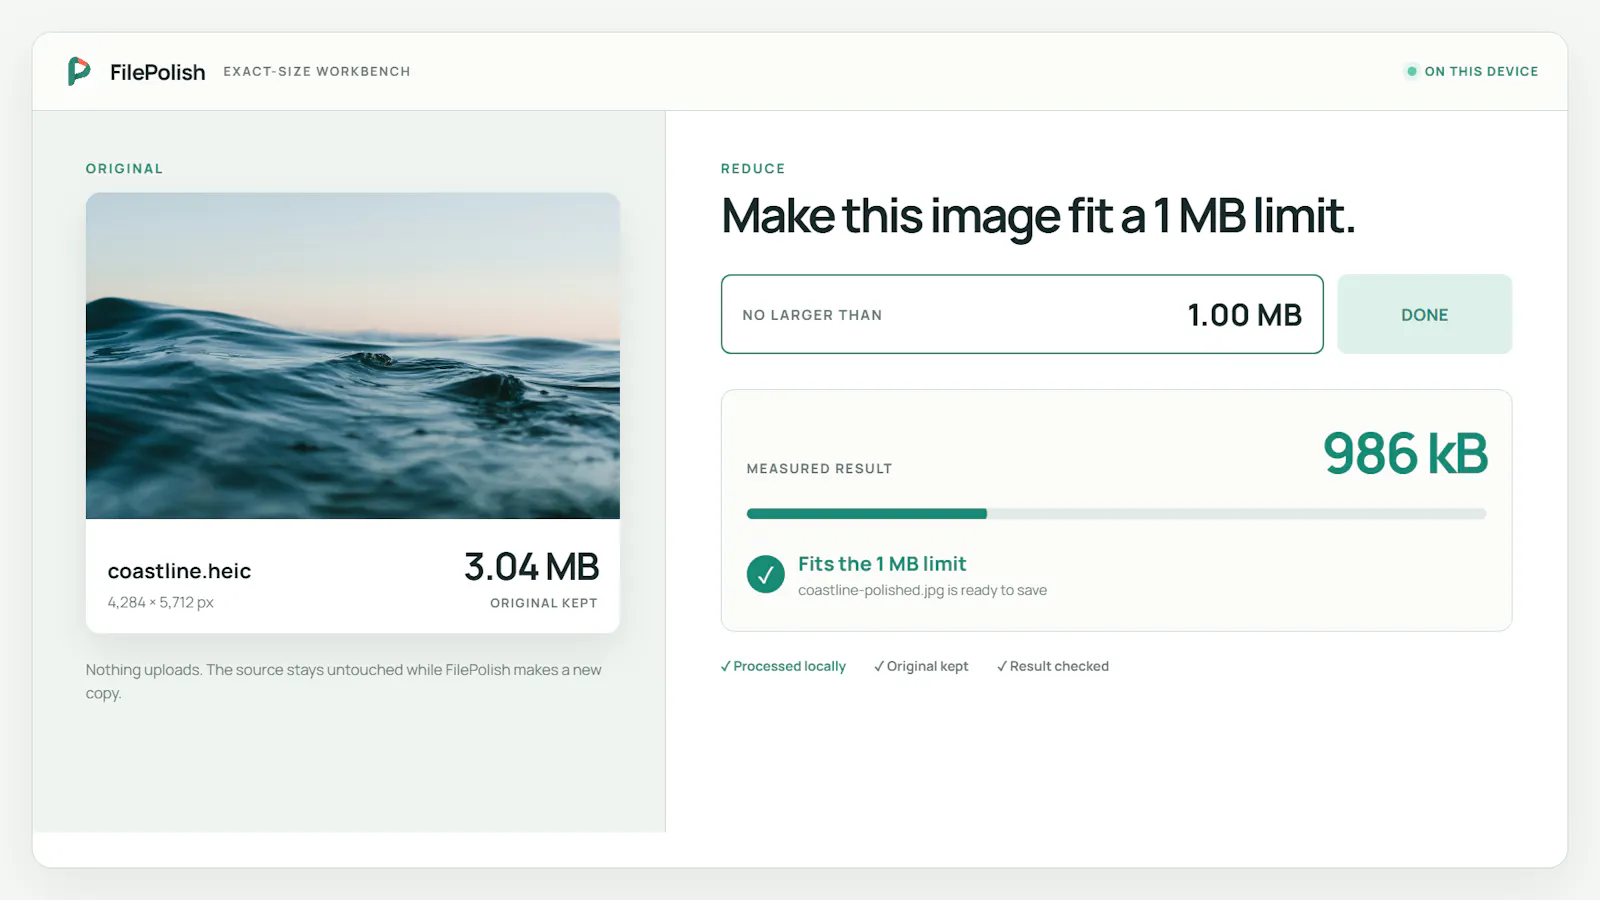This screenshot has width=1600, height=900.
Task: Click the Original kept indicator
Action: pyautogui.click(x=921, y=666)
